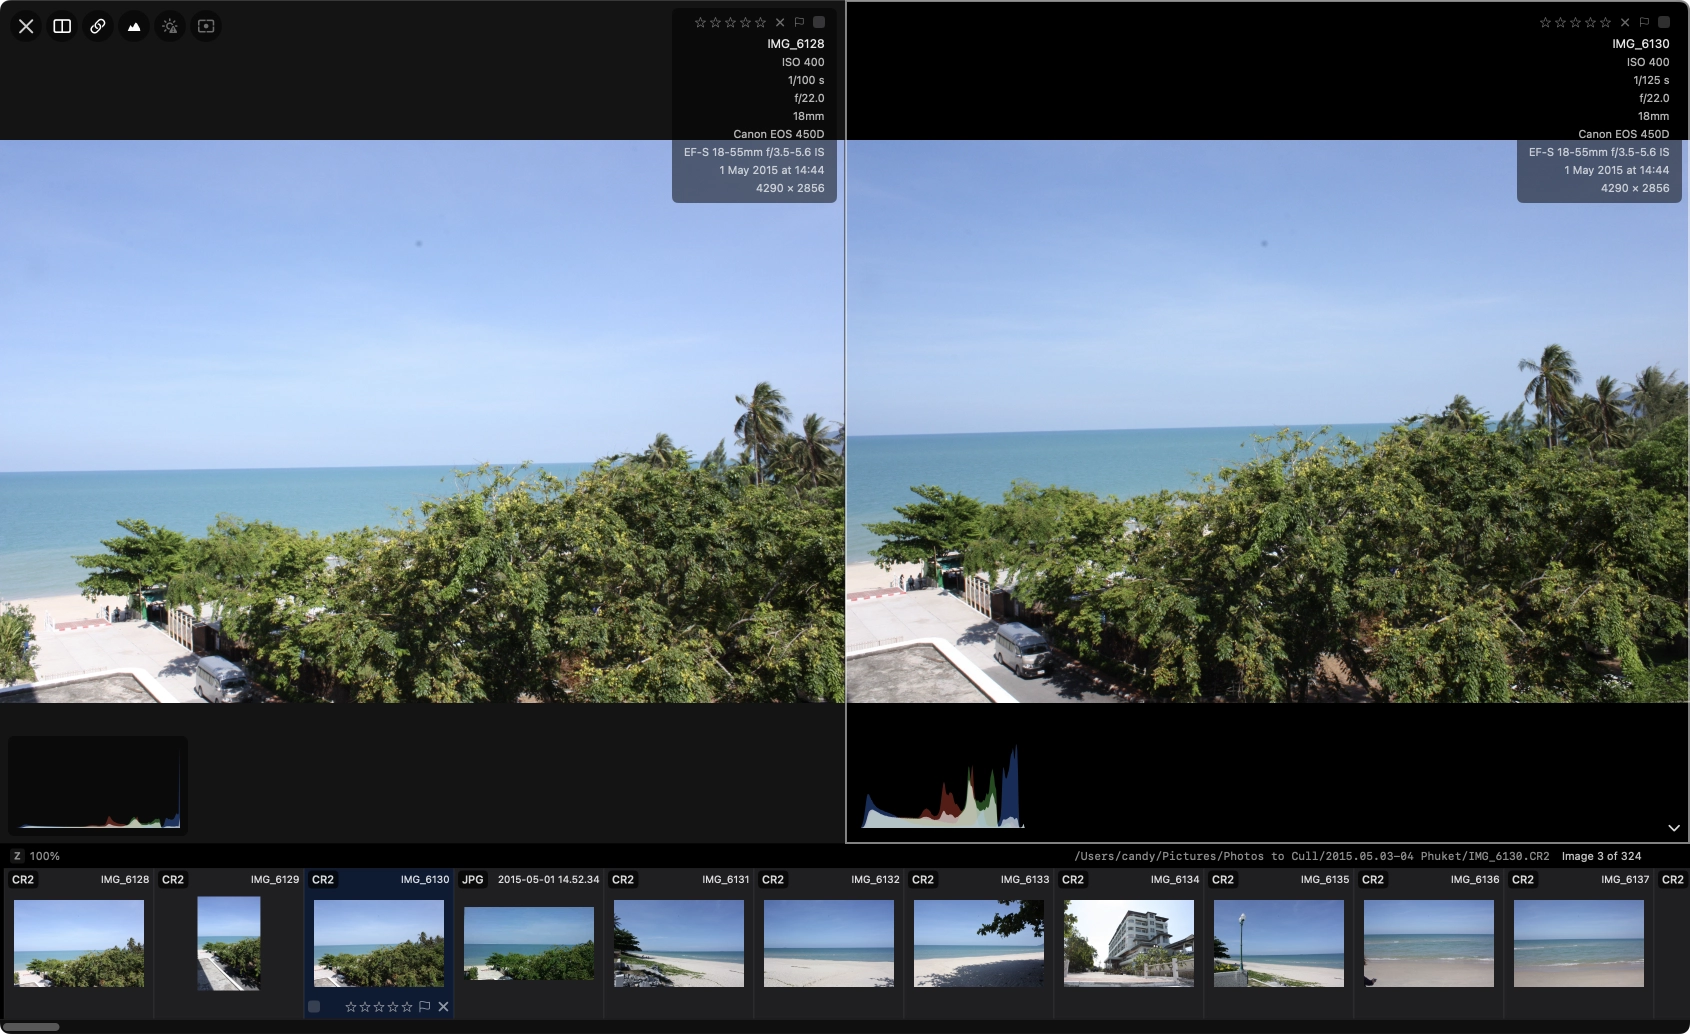
Task: Select the IMG_6128 filmstrip thumbnail
Action: (x=79, y=943)
